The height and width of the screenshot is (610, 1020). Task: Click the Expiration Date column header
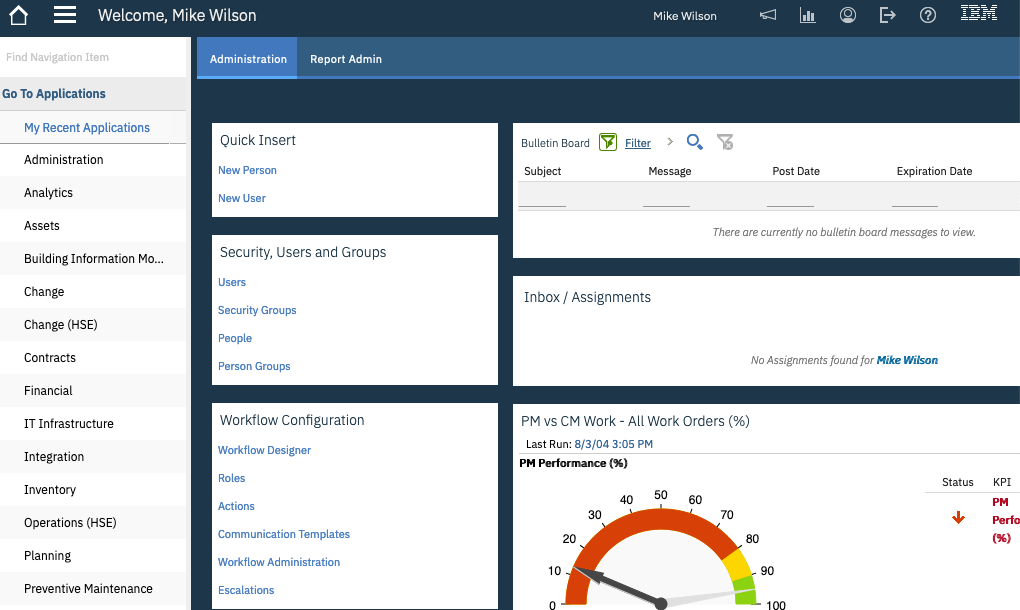[934, 171]
